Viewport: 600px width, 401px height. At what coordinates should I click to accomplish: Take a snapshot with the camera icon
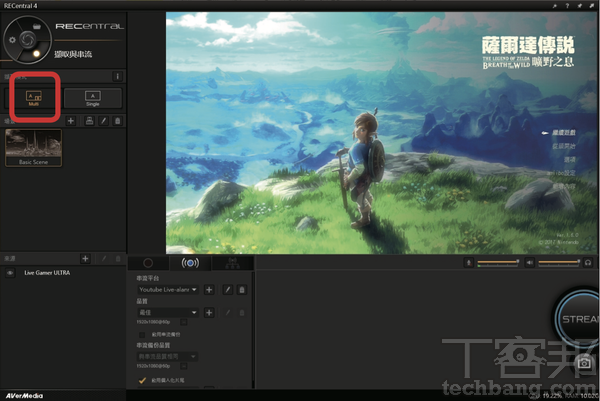tap(584, 363)
